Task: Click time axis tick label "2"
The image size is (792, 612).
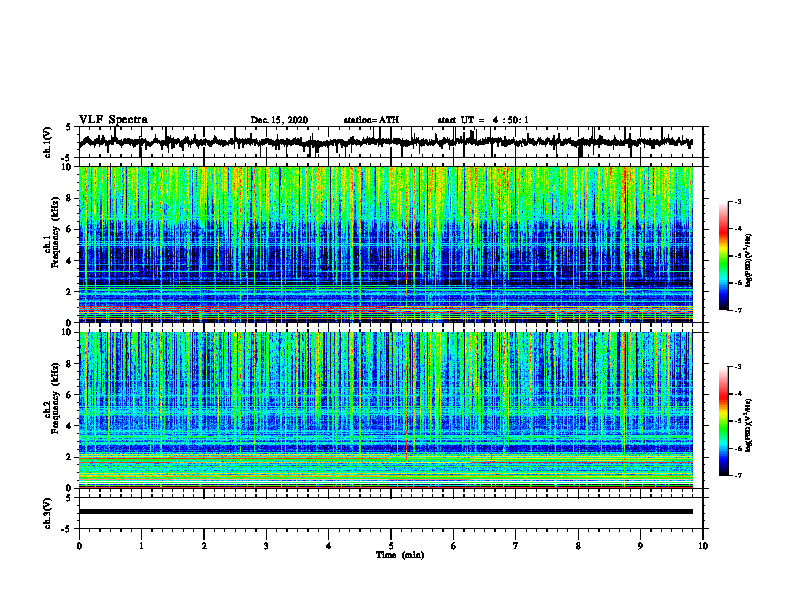Action: click(x=204, y=546)
